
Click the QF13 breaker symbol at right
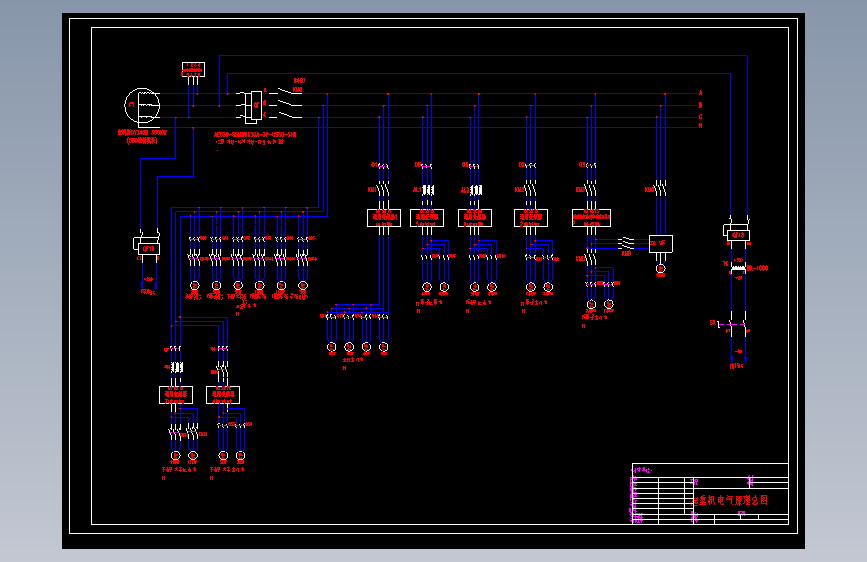tap(737, 235)
